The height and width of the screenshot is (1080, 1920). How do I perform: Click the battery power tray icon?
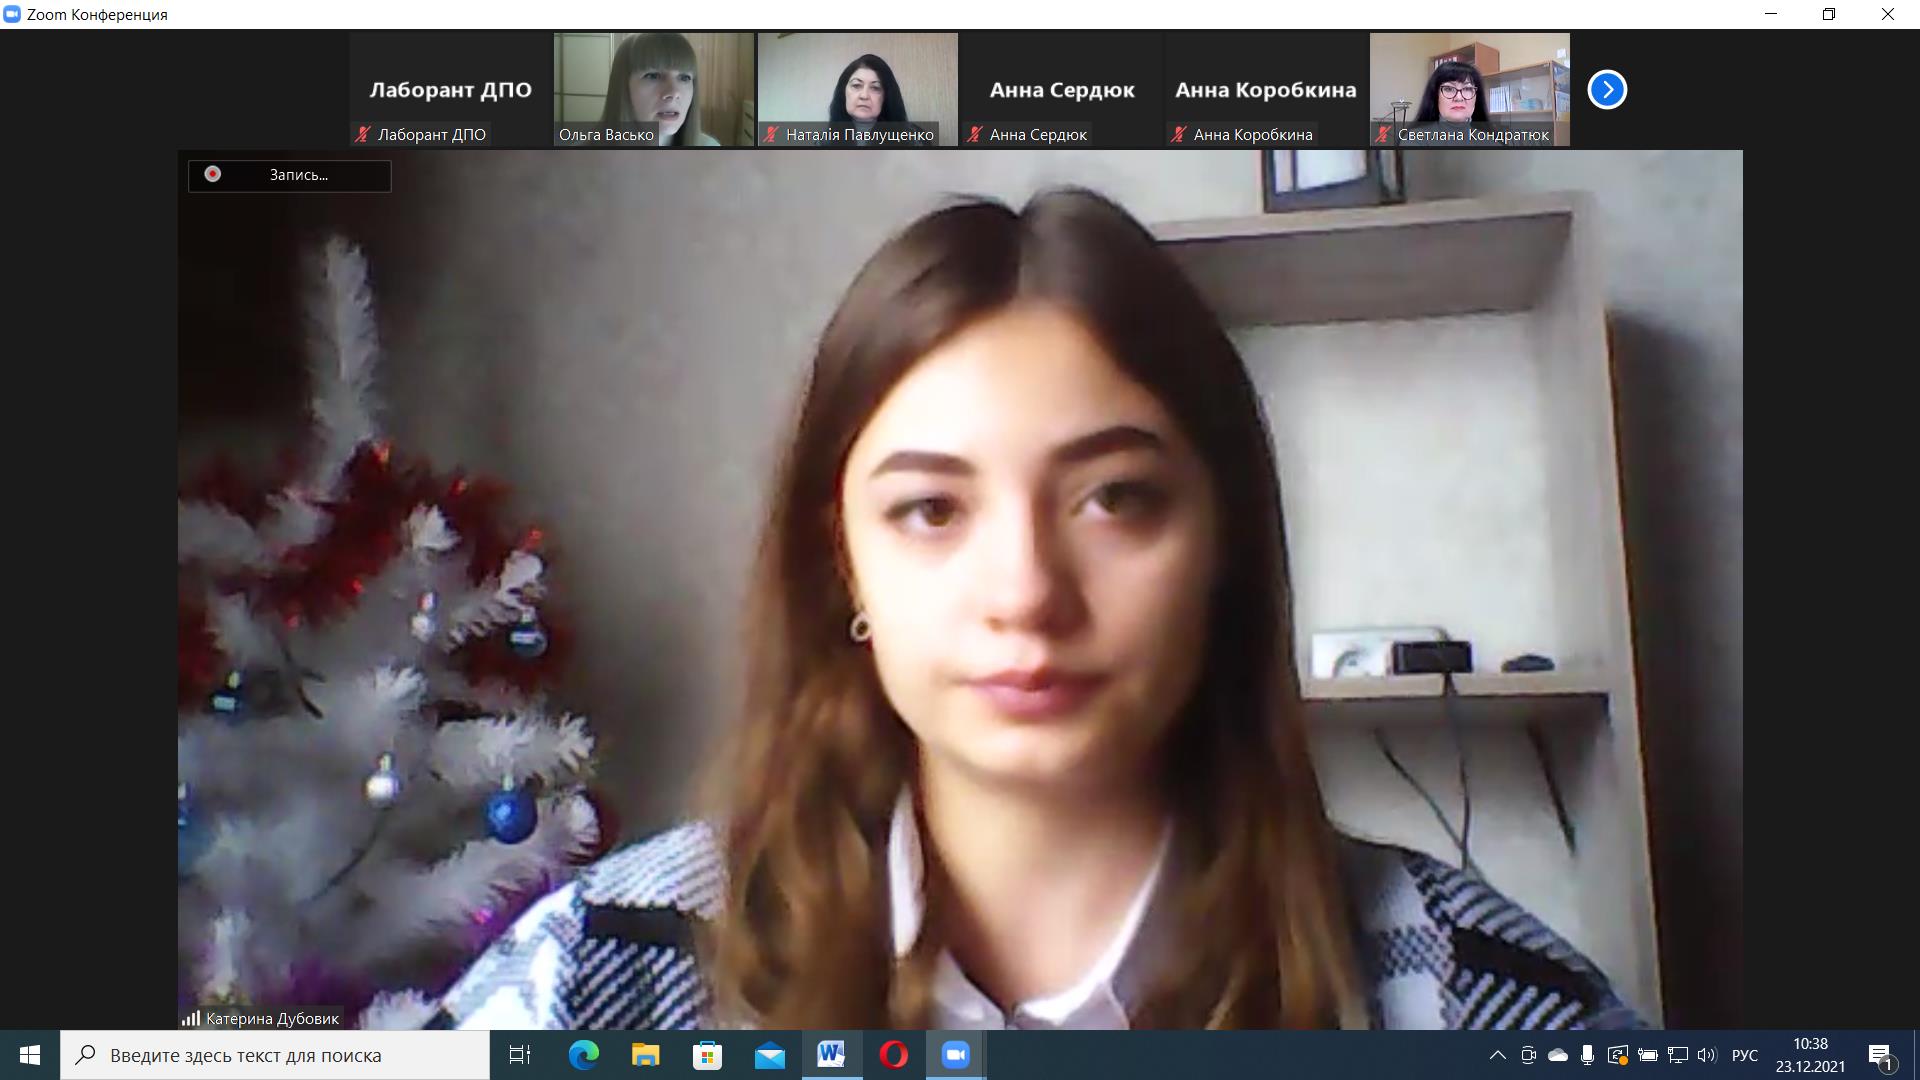pos(1648,1055)
